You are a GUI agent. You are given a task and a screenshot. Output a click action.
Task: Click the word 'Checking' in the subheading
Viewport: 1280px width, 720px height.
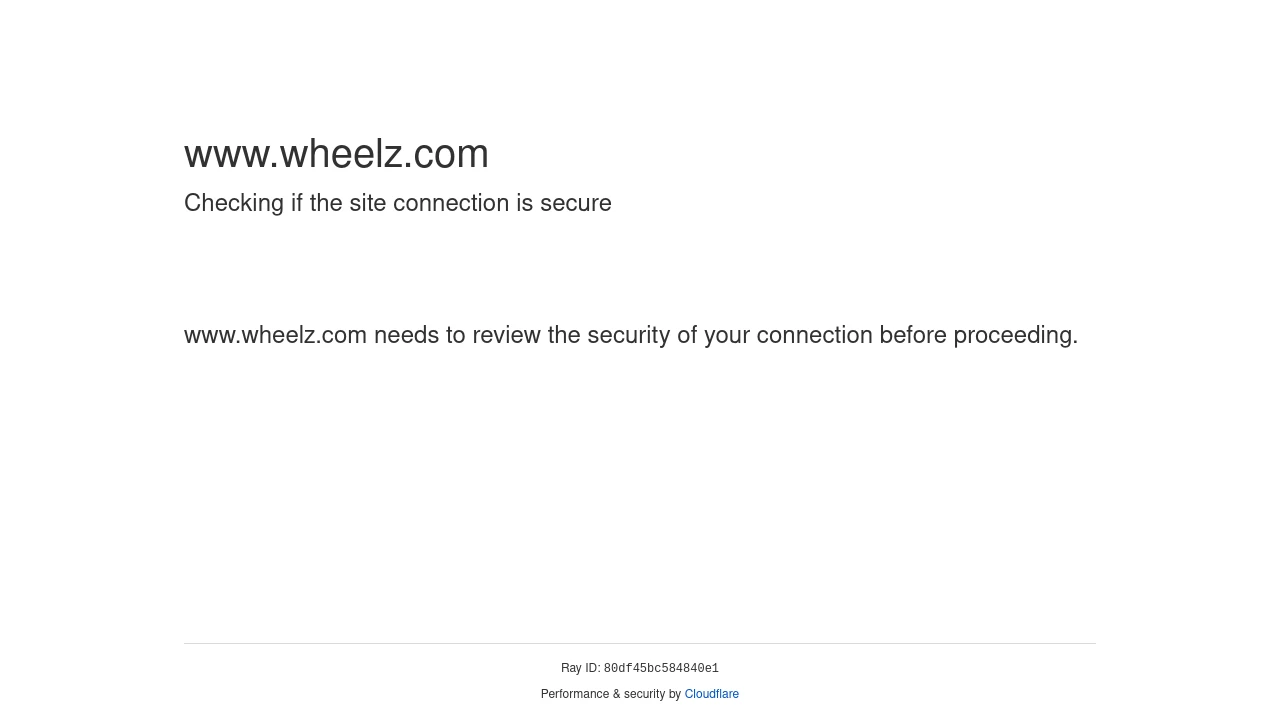pos(234,203)
